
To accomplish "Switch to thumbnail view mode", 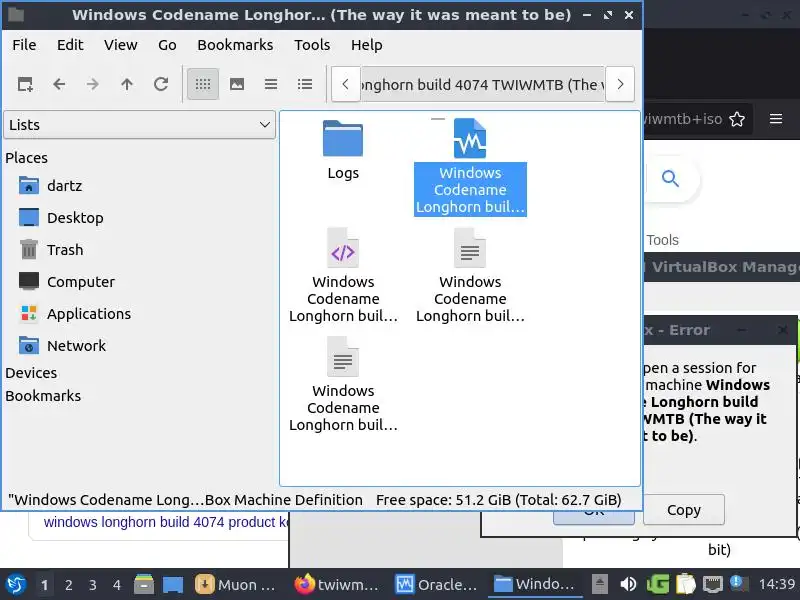I will 237,84.
